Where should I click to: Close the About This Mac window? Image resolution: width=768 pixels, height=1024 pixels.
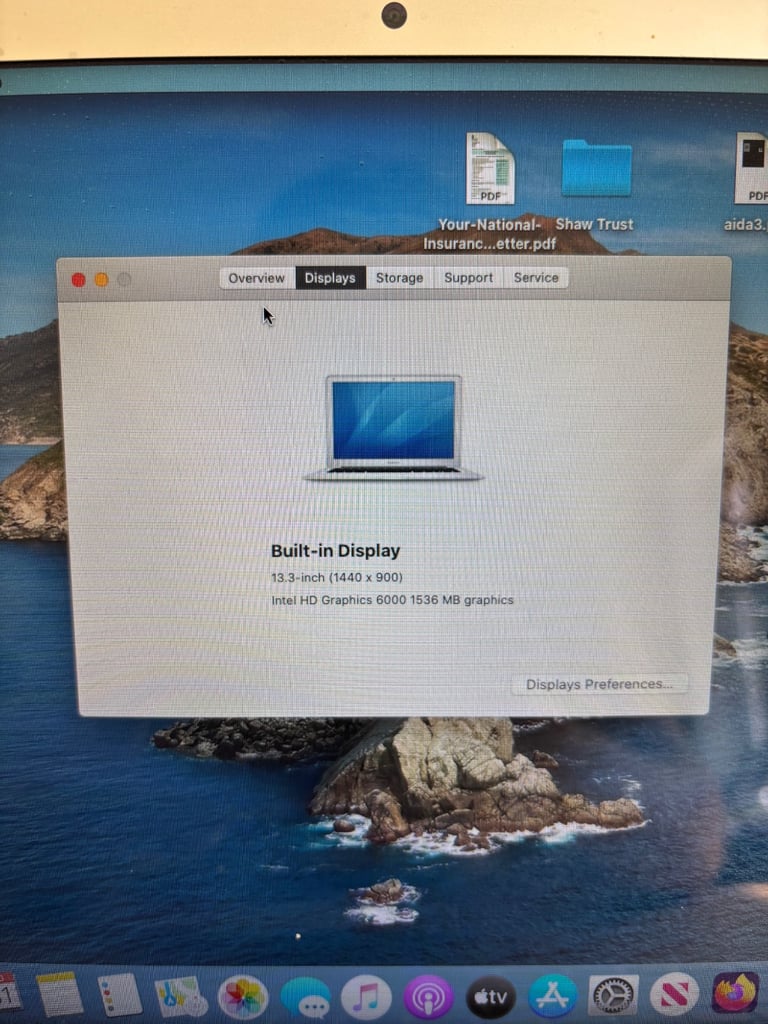(x=78, y=280)
